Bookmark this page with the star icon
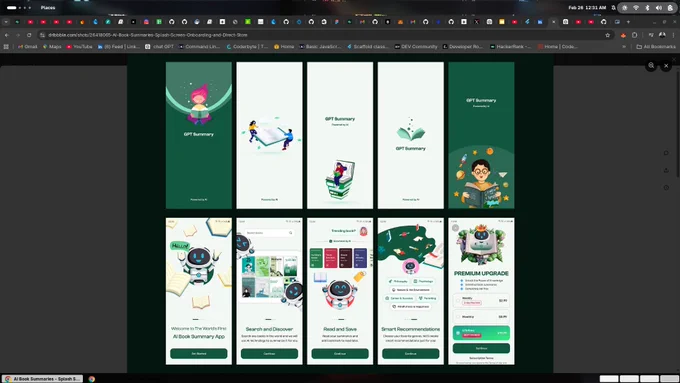Screen dimensions: 680x383 pos(608,35)
